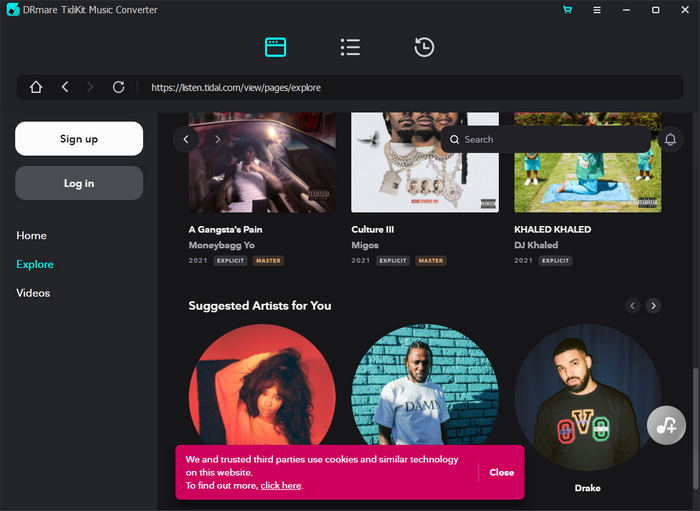Click the Culture III title
This screenshot has width=700, height=511.
373,229
